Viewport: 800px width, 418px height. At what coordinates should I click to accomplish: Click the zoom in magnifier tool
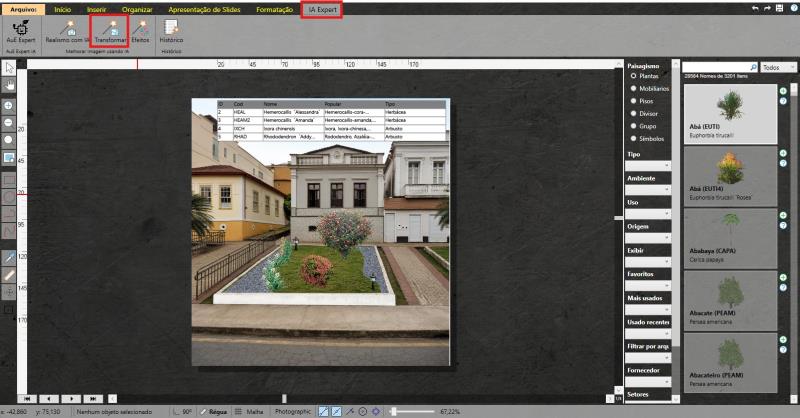tap(9, 106)
